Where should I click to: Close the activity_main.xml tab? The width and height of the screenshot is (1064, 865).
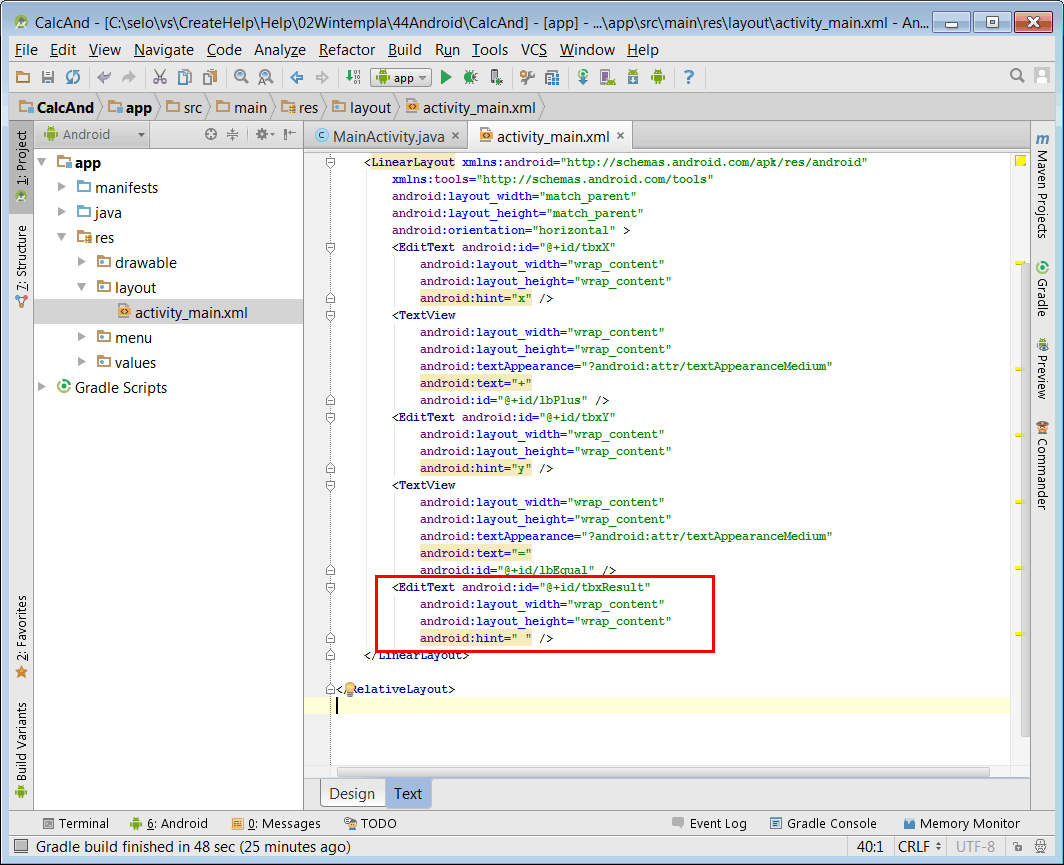[x=620, y=136]
